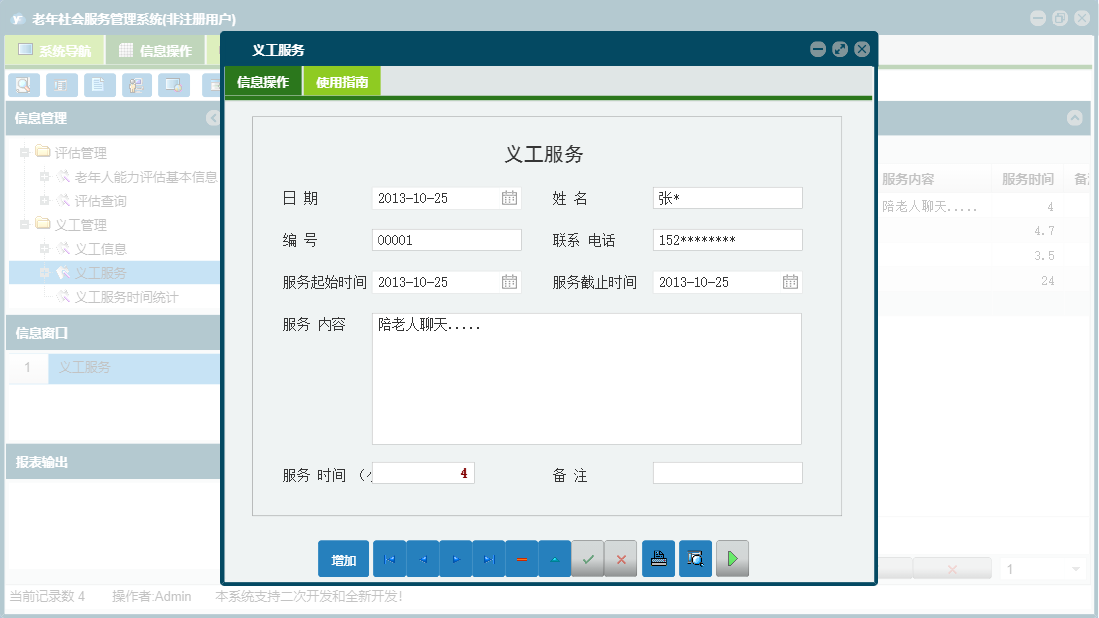
Task: Click the green run arrow icon
Action: point(732,558)
